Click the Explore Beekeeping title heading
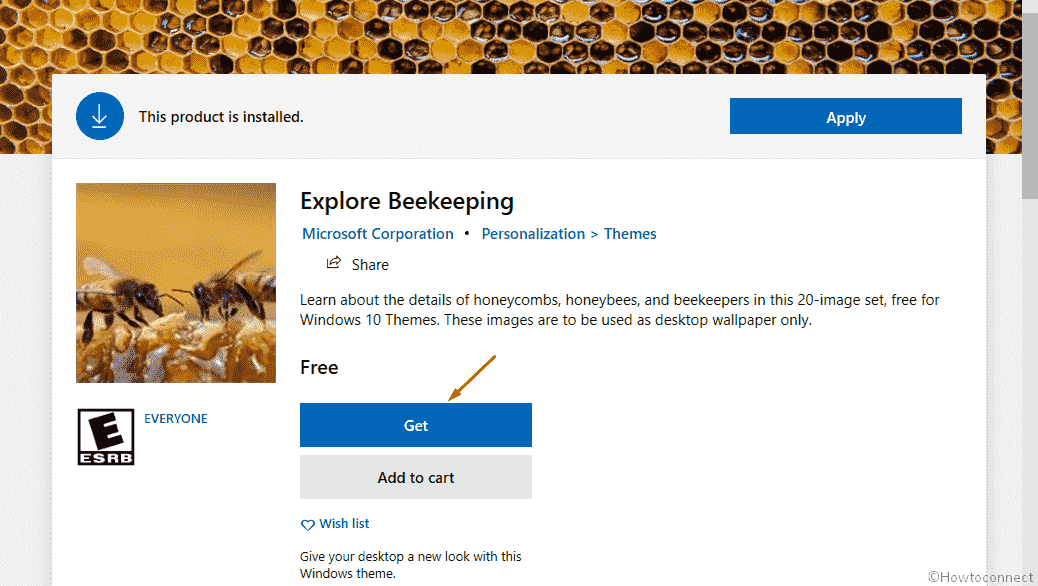Image resolution: width=1038 pixels, height=586 pixels. pyautogui.click(x=406, y=201)
